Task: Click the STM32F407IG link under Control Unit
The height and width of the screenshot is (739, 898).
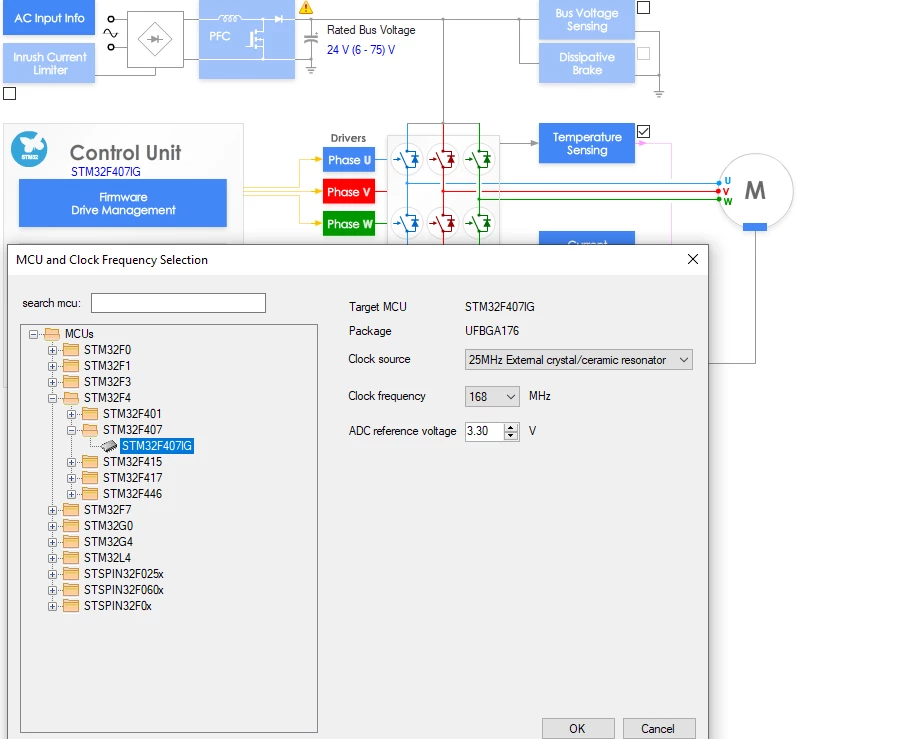Action: [x=105, y=172]
